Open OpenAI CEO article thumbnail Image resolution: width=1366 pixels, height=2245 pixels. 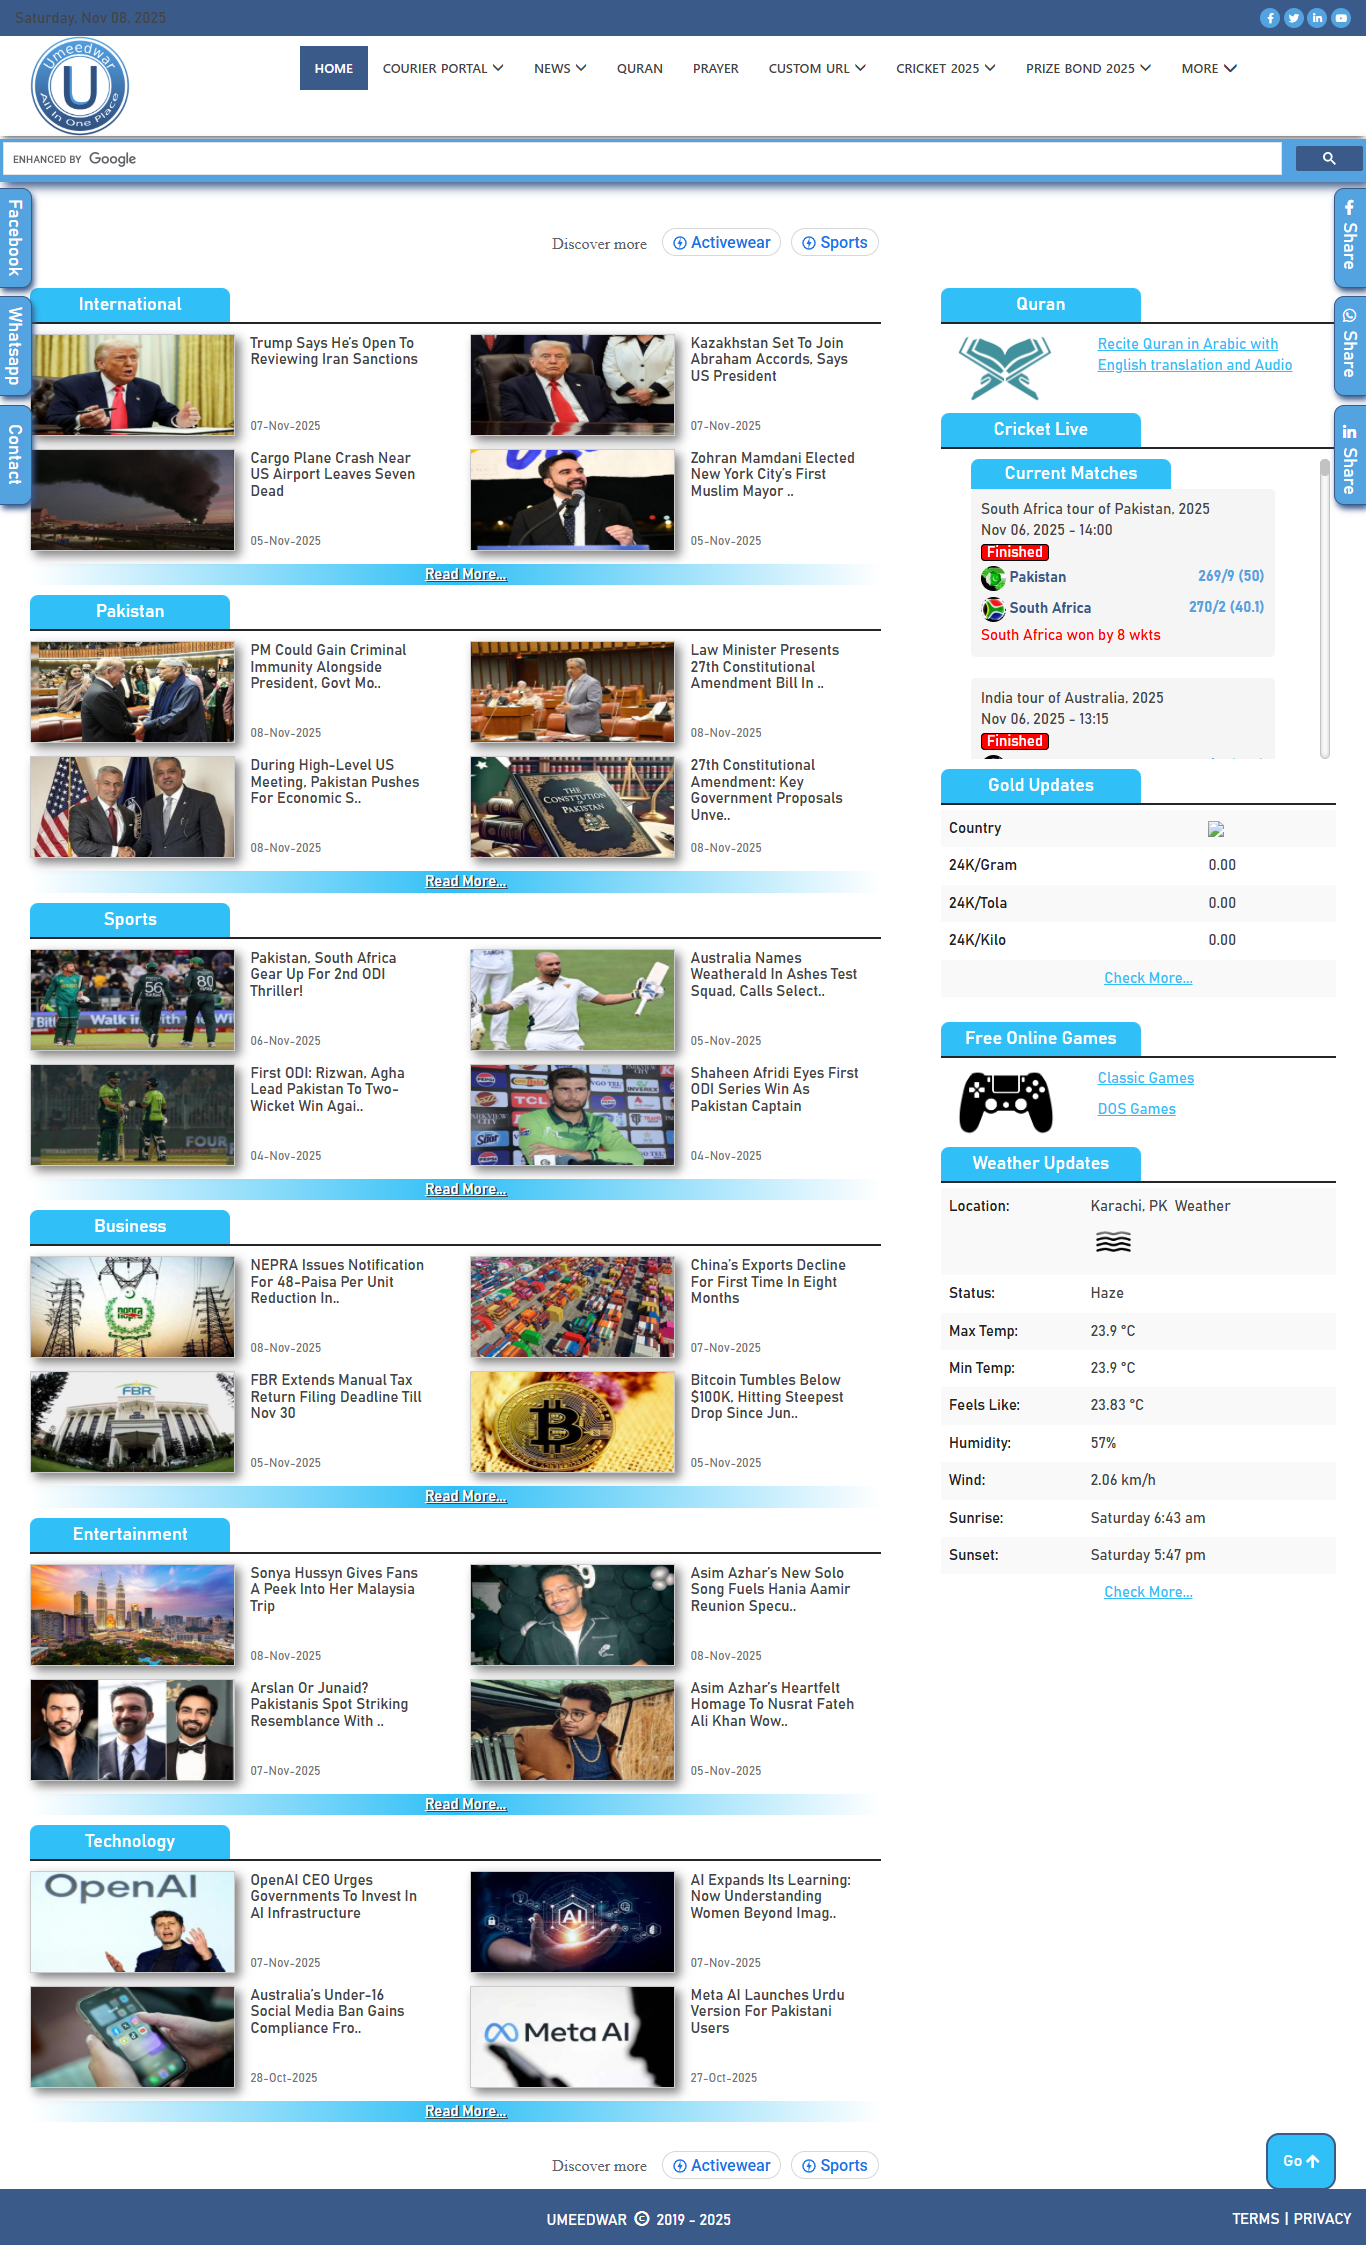[x=133, y=1922]
